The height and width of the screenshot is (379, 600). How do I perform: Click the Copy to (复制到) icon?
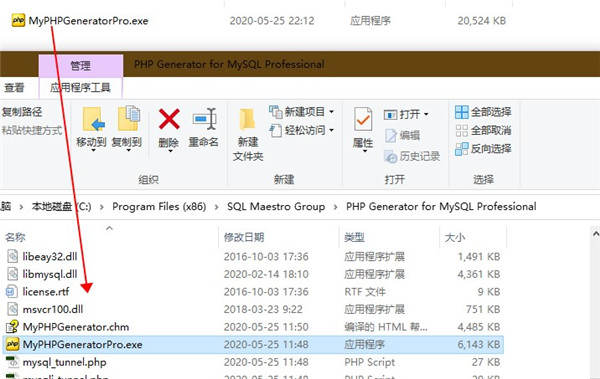tap(129, 119)
